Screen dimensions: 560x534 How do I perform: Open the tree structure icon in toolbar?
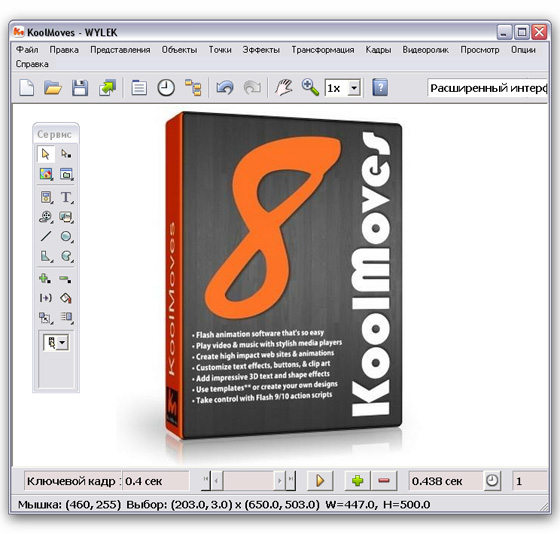193,88
